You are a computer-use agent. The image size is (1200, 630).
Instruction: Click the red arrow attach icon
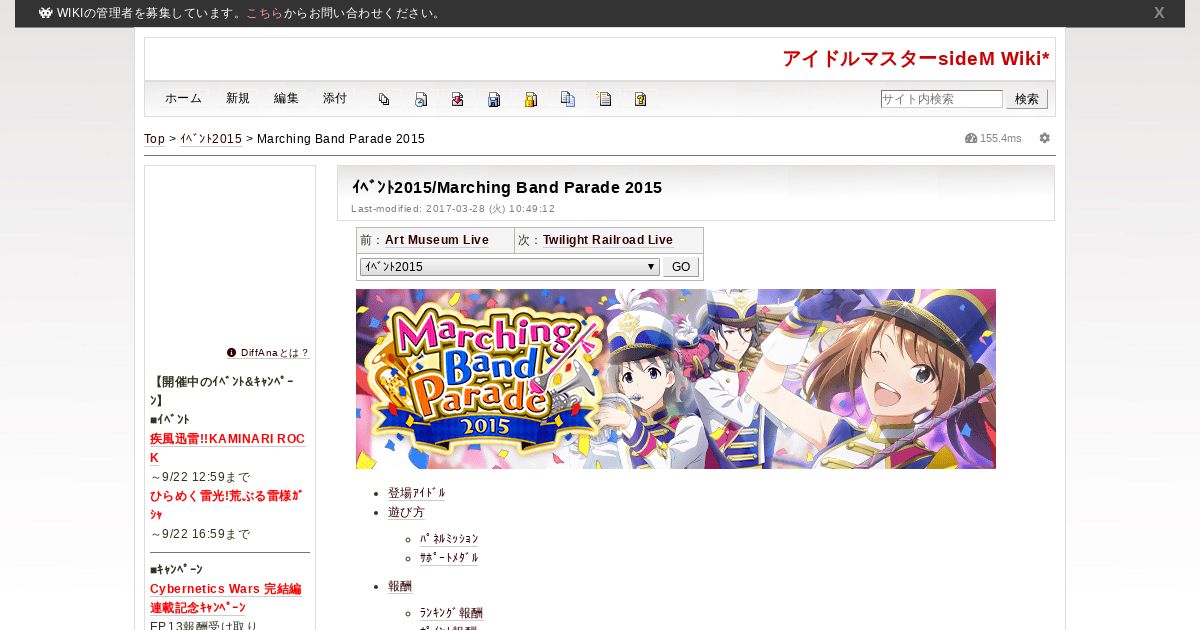pyautogui.click(x=457, y=99)
